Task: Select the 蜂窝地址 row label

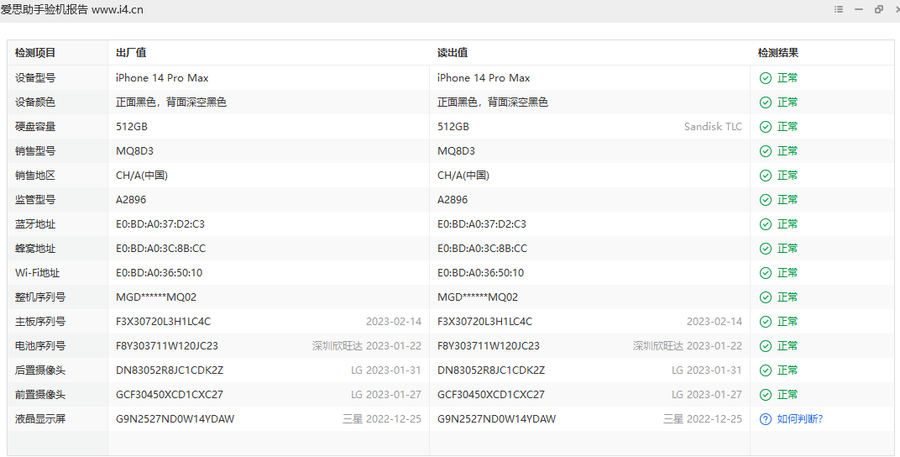Action: click(x=35, y=249)
